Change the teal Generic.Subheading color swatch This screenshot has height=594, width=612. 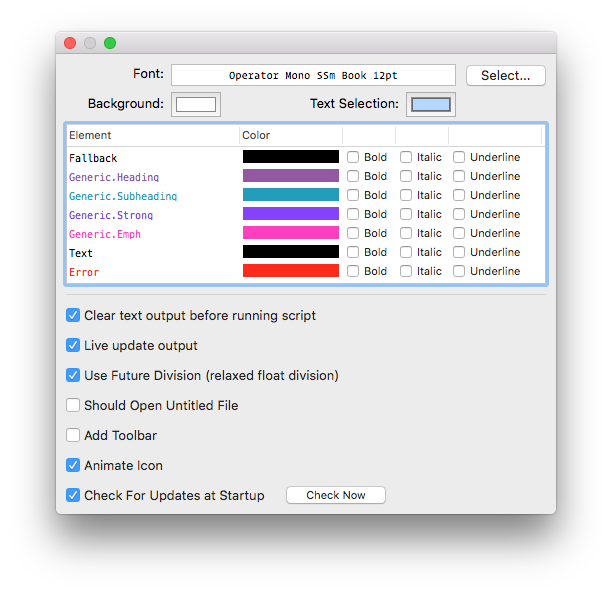[x=291, y=195]
